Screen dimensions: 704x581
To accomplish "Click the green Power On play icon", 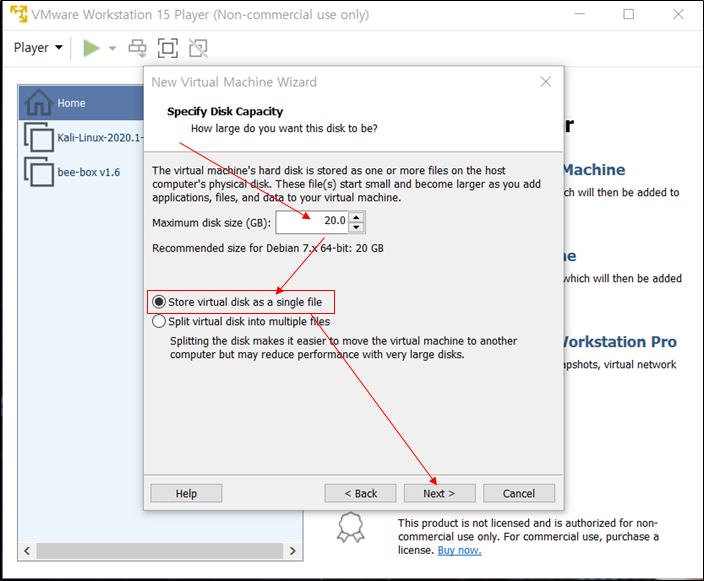I will pos(92,48).
